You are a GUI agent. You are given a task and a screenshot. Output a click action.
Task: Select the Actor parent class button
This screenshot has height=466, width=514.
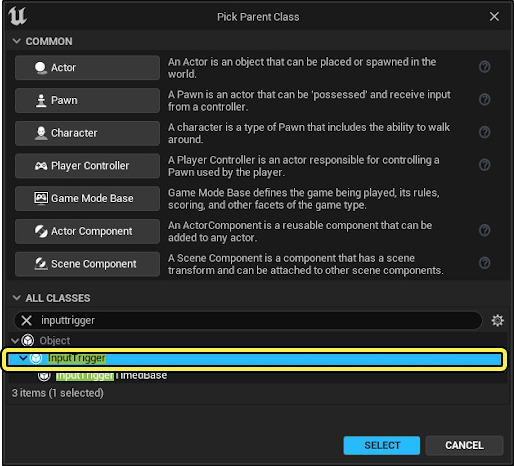coord(87,68)
